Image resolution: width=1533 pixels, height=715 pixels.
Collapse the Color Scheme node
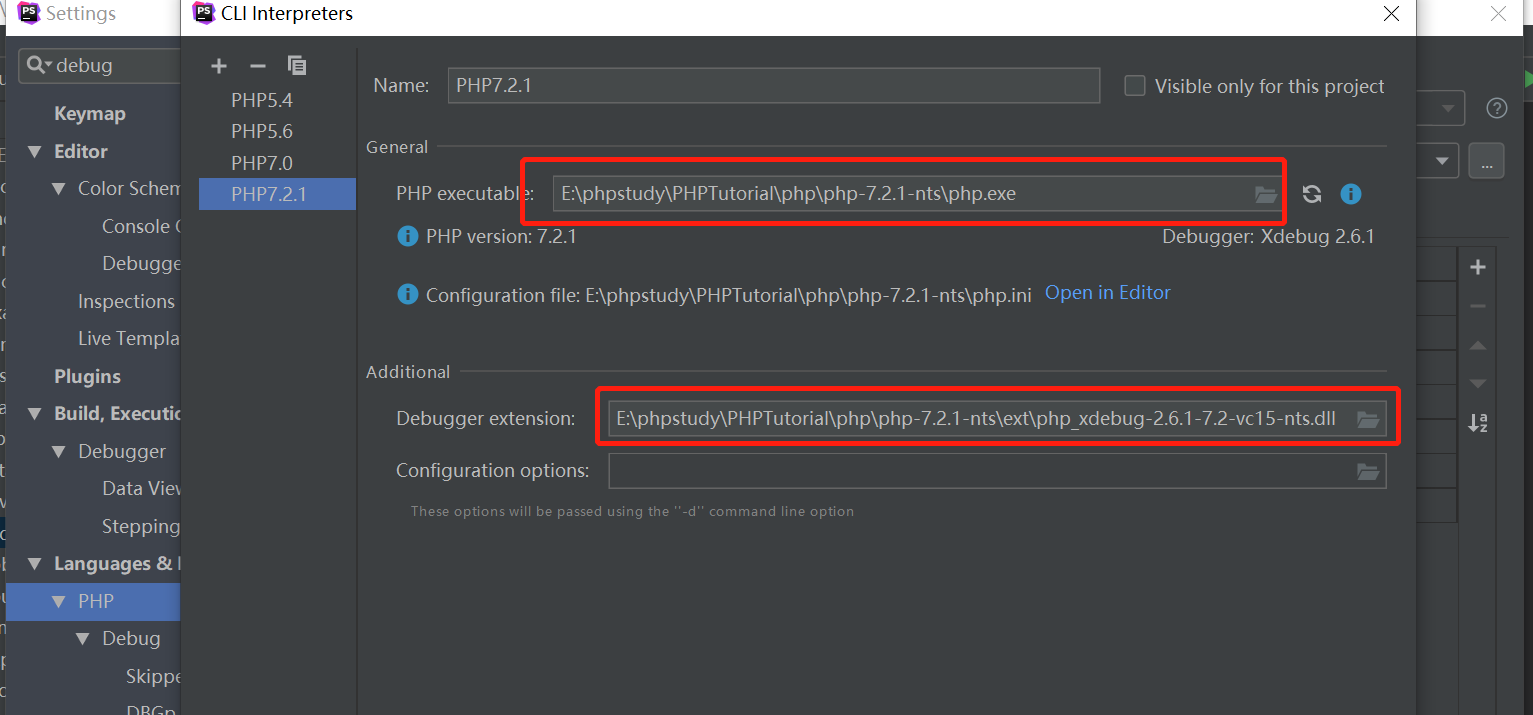click(x=59, y=189)
